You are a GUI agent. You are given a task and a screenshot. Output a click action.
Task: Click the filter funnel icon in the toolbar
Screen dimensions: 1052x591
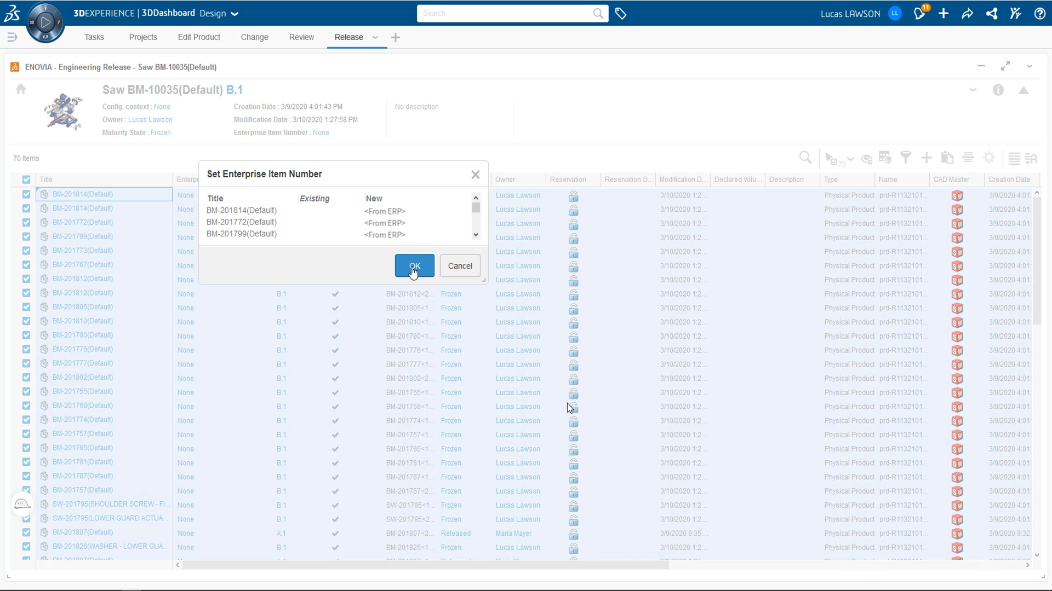[x=906, y=158]
